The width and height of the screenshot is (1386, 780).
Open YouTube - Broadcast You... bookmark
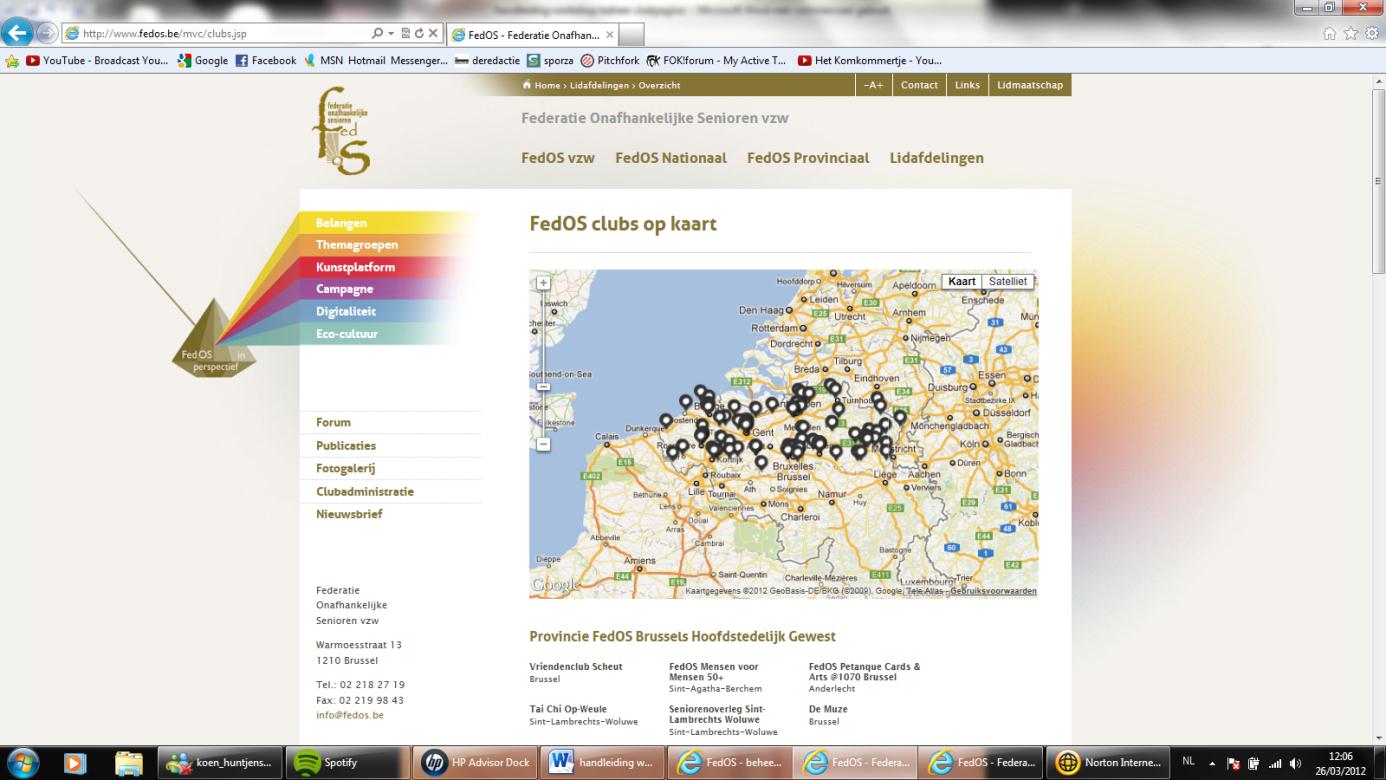[98, 60]
